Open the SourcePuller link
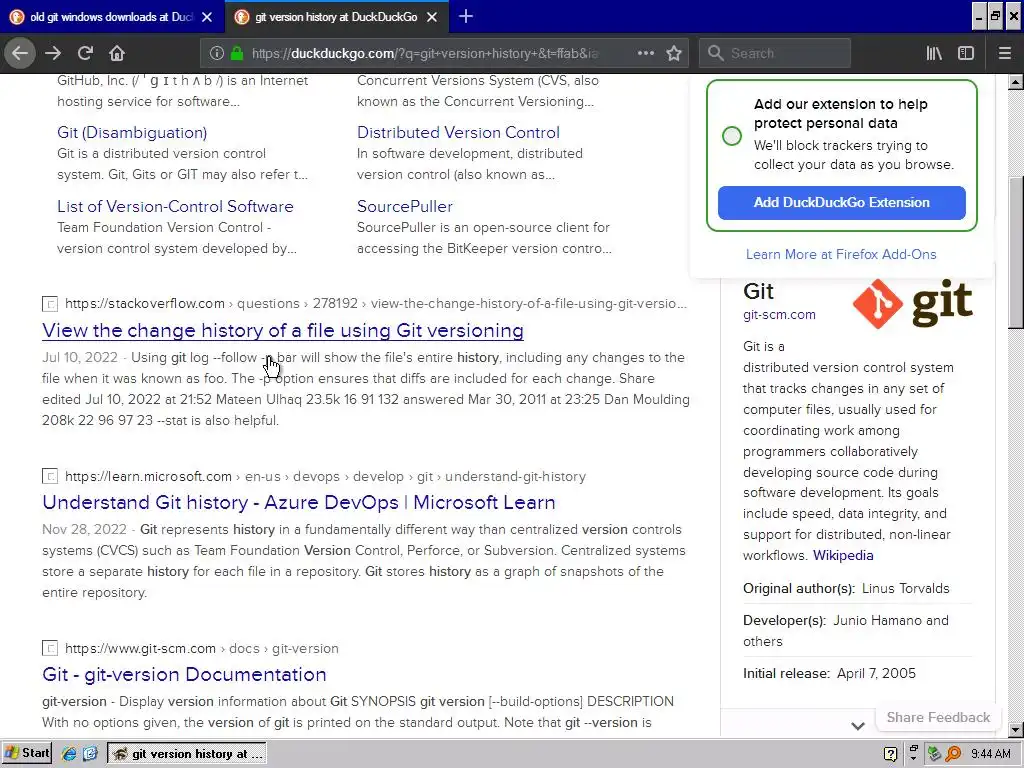The height and width of the screenshot is (768, 1024). coord(404,206)
